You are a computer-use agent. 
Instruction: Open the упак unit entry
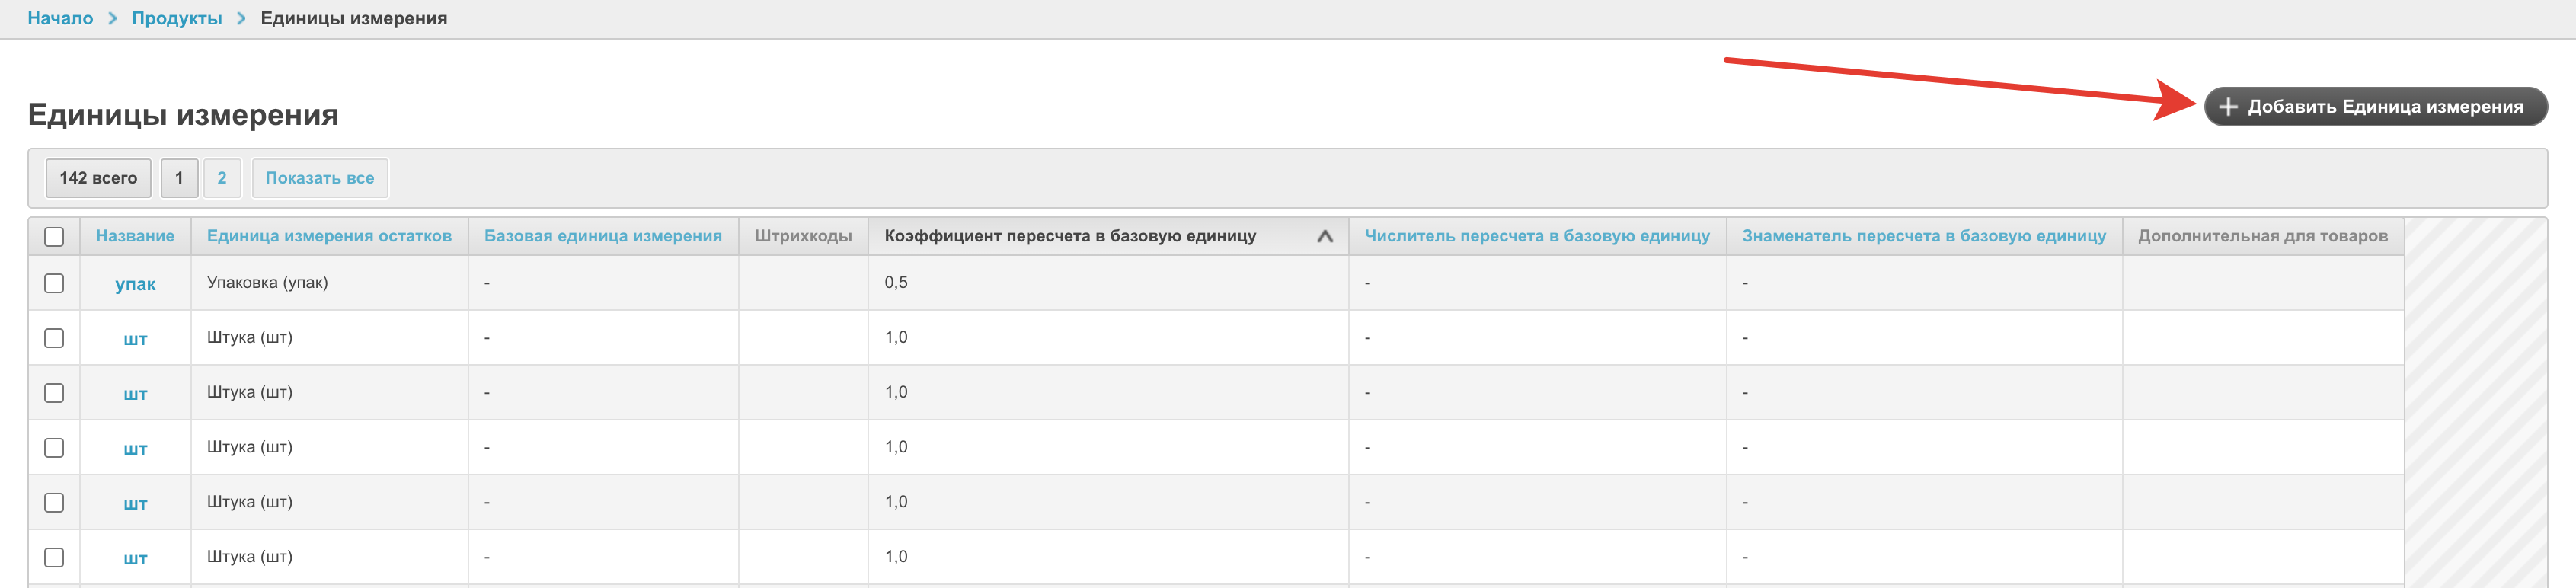click(x=135, y=284)
